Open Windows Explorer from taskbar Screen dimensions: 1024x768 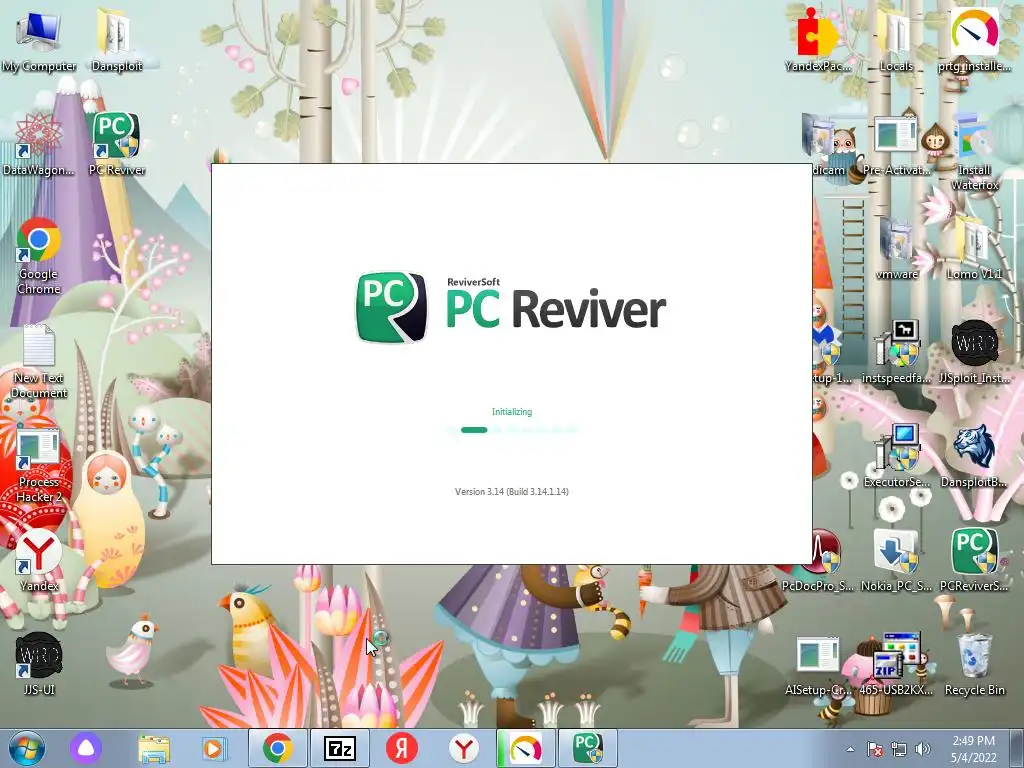coord(154,748)
